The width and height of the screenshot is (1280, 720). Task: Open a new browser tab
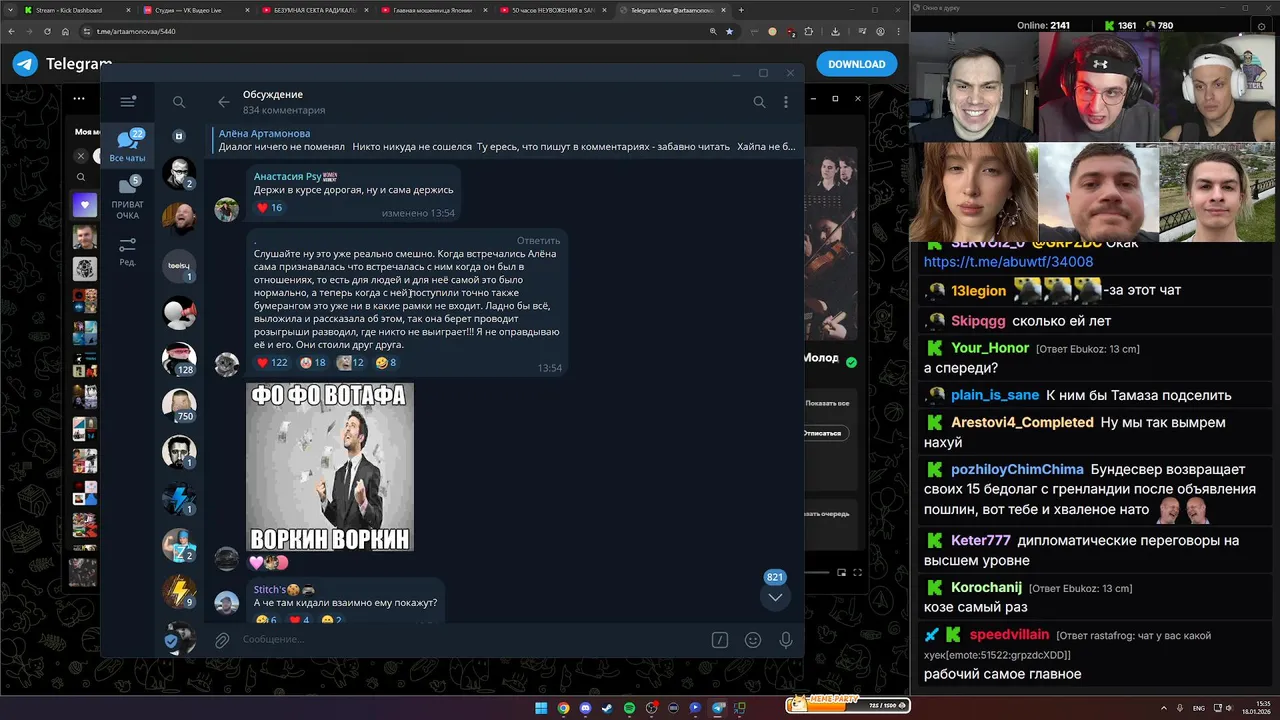coord(741,10)
